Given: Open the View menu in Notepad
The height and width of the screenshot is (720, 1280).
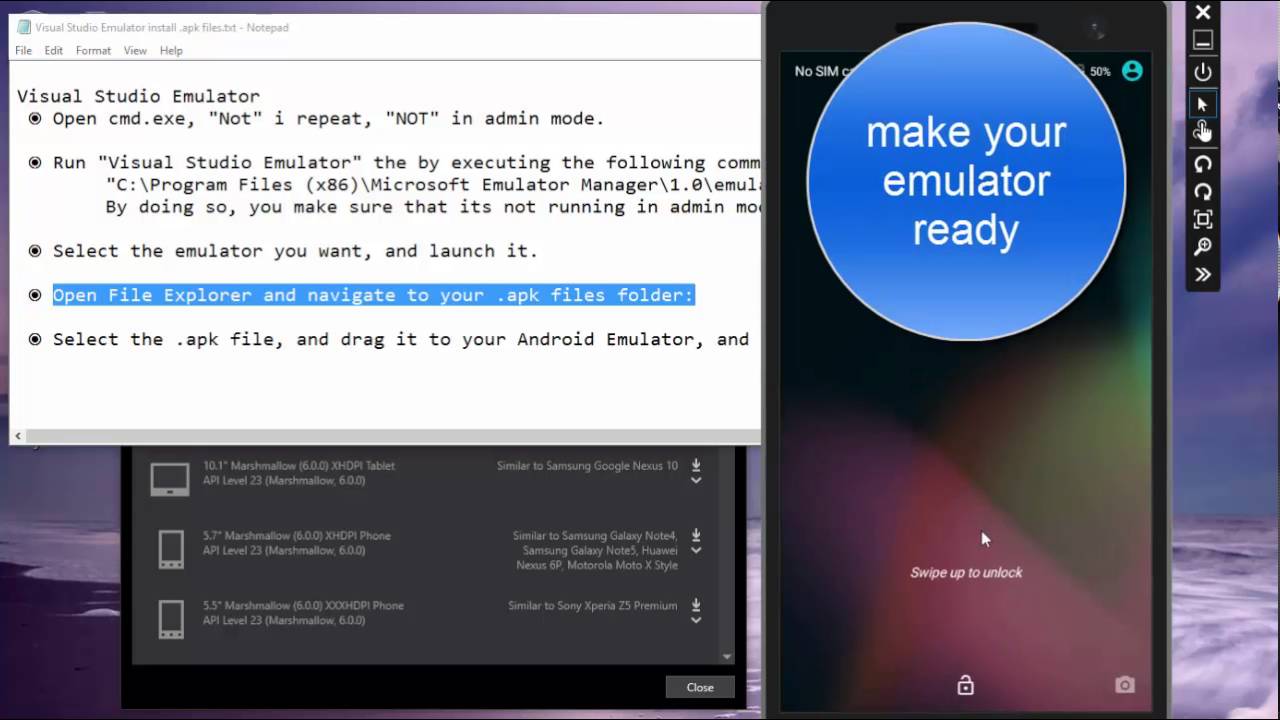Looking at the screenshot, I should tap(135, 51).
